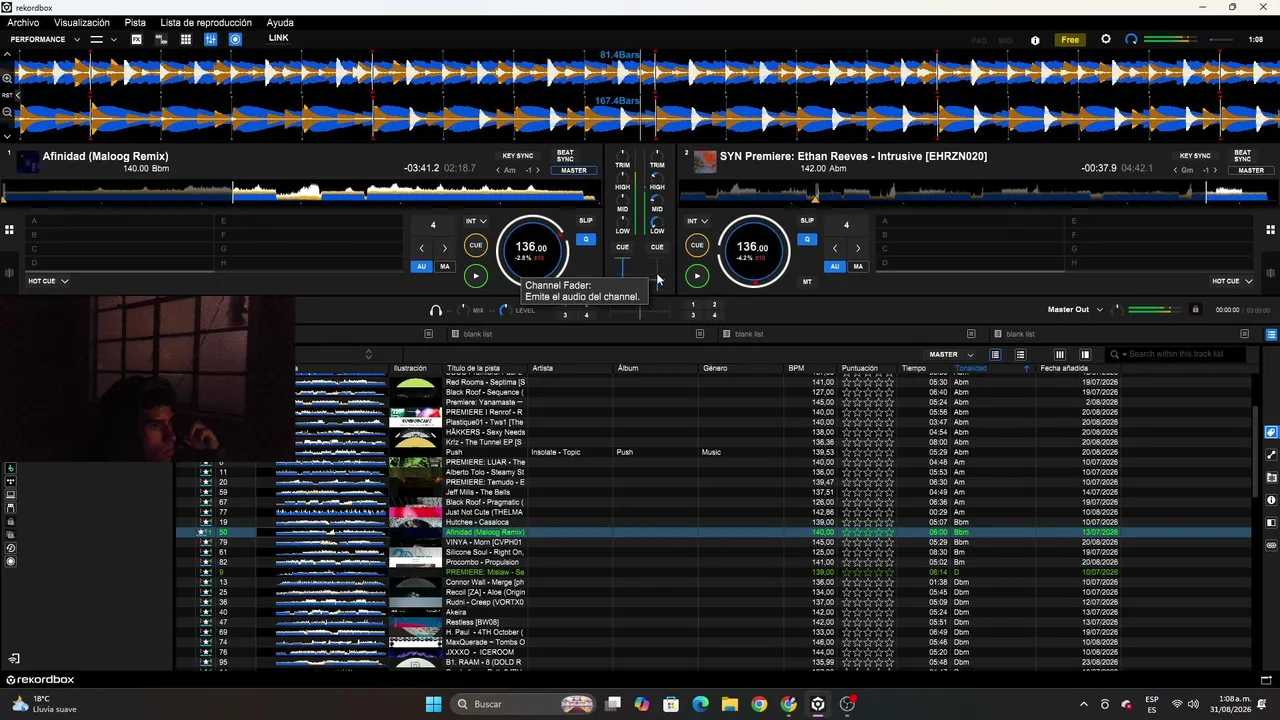This screenshot has height=720, width=1280.
Task: Launch Google Chrome from the taskbar
Action: click(x=759, y=704)
